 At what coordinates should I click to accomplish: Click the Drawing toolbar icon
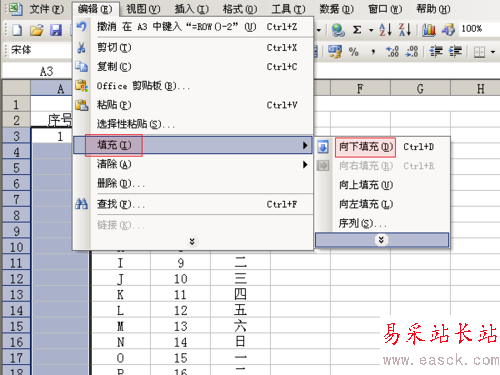coord(448,30)
